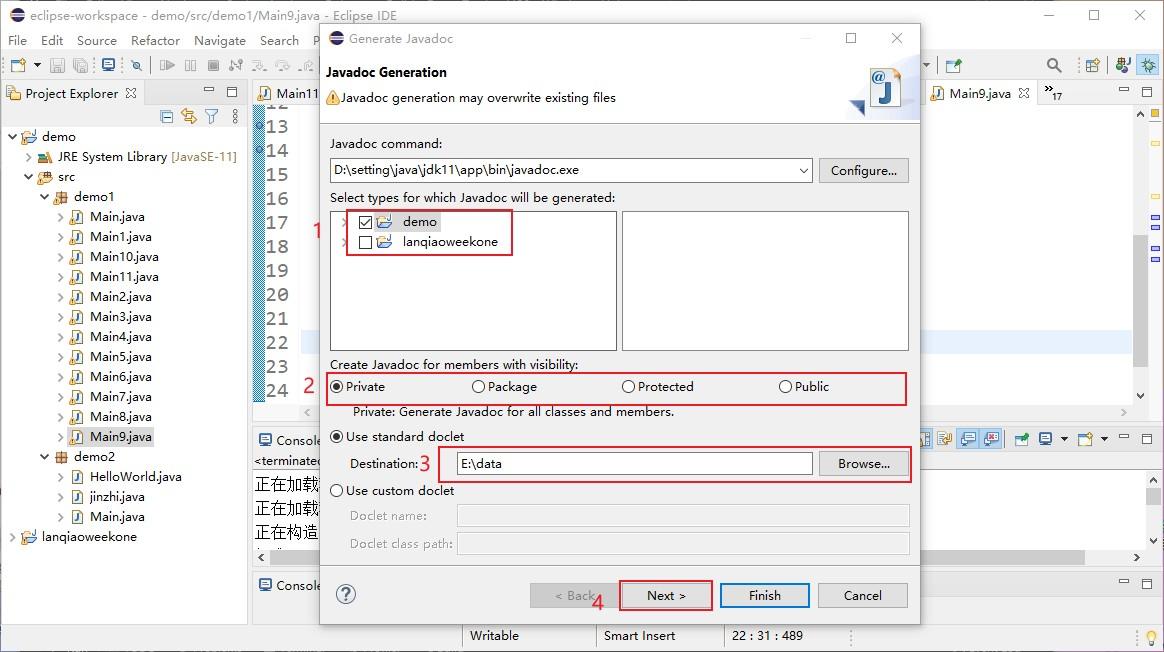1164x652 pixels.
Task: Click the tip lightbulb in status bar
Action: tap(1151, 637)
